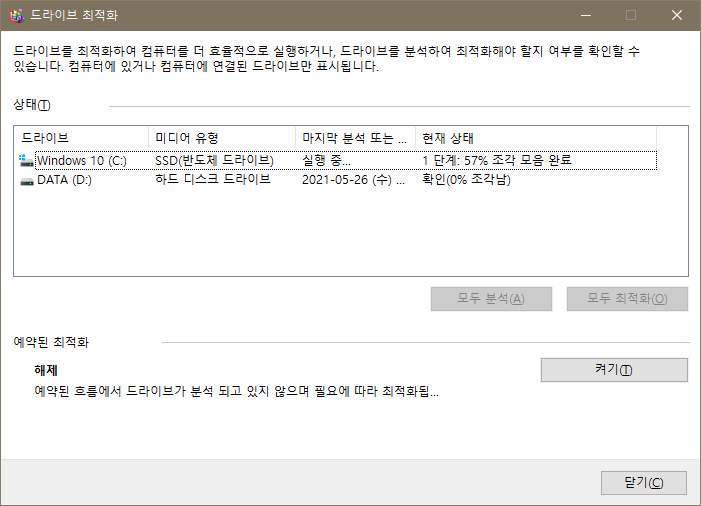Select the DATA (D:) drive row
The width and height of the screenshot is (701, 506).
338,180
